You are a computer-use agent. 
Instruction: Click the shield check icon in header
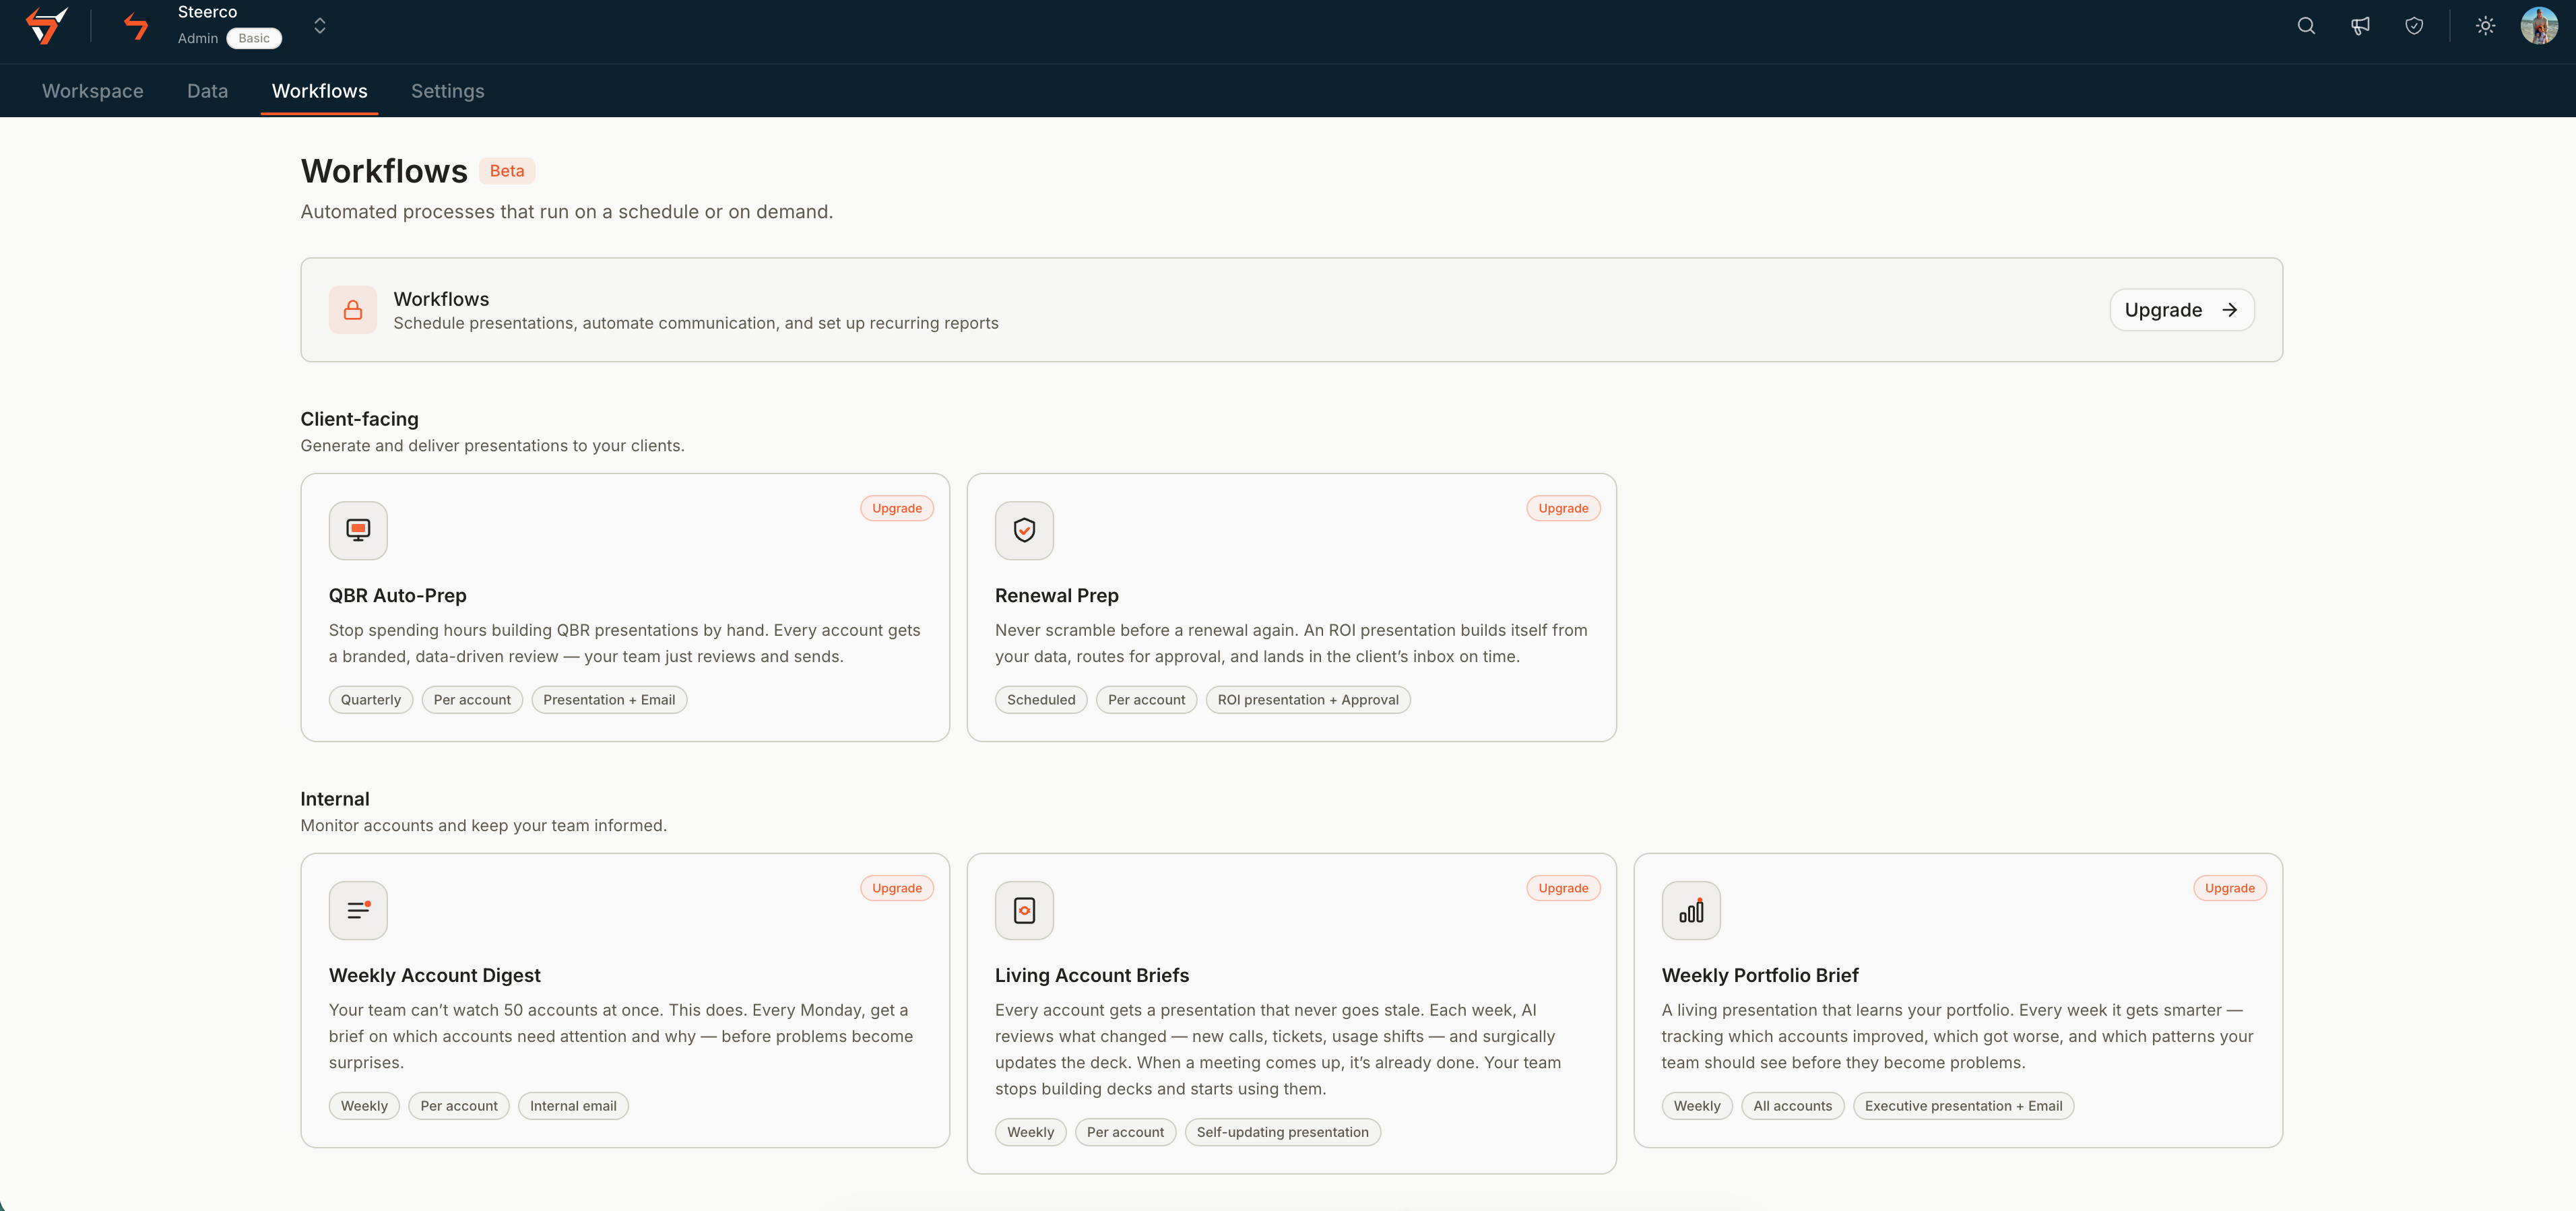[2414, 26]
